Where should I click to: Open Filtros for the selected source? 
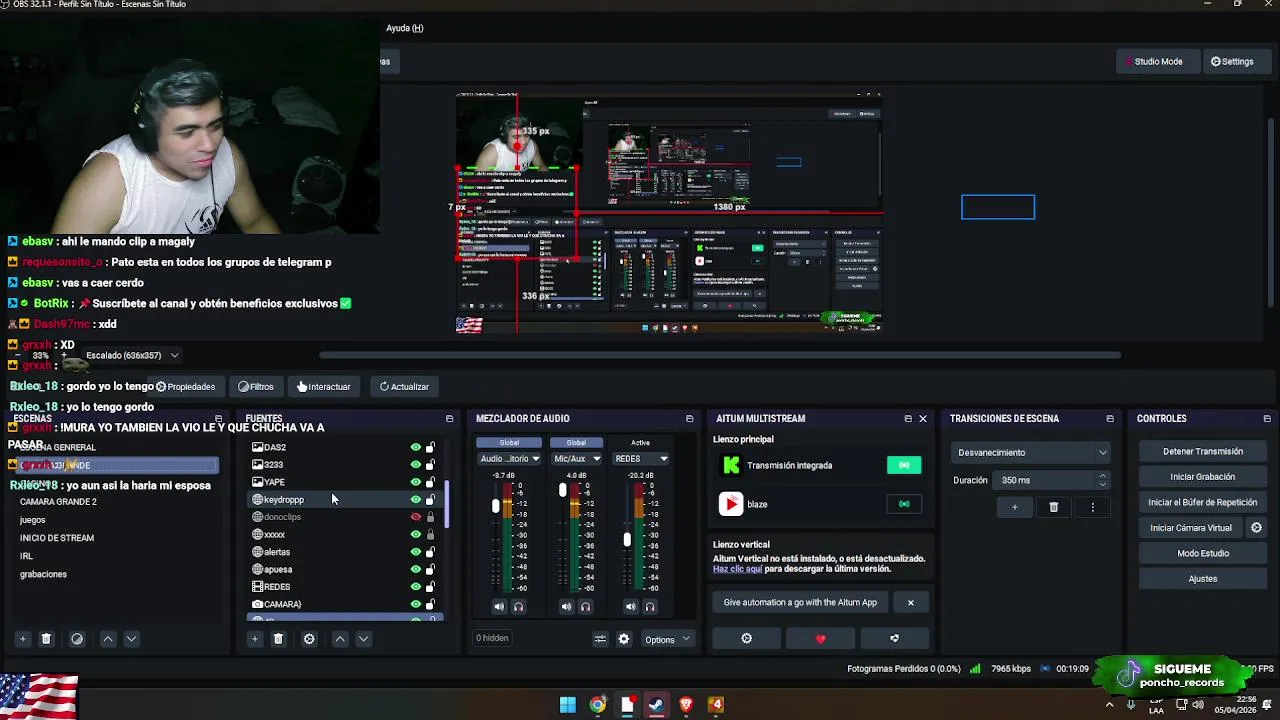point(256,387)
